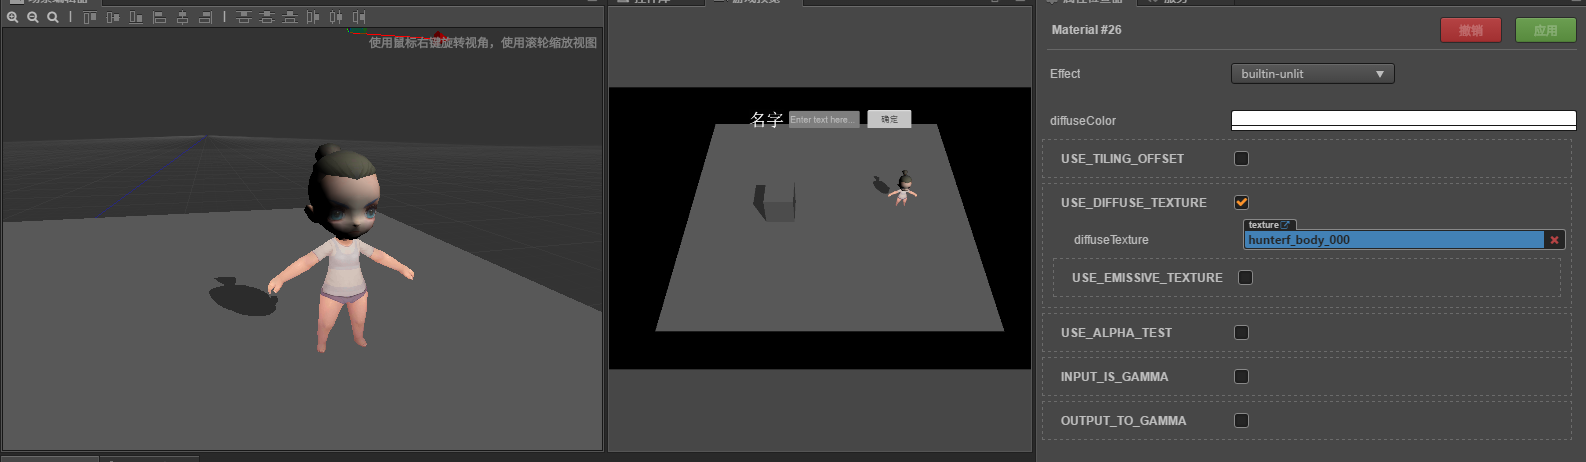Distribute nodes by horizontal centers
This screenshot has height=462, width=1586.
pos(336,17)
